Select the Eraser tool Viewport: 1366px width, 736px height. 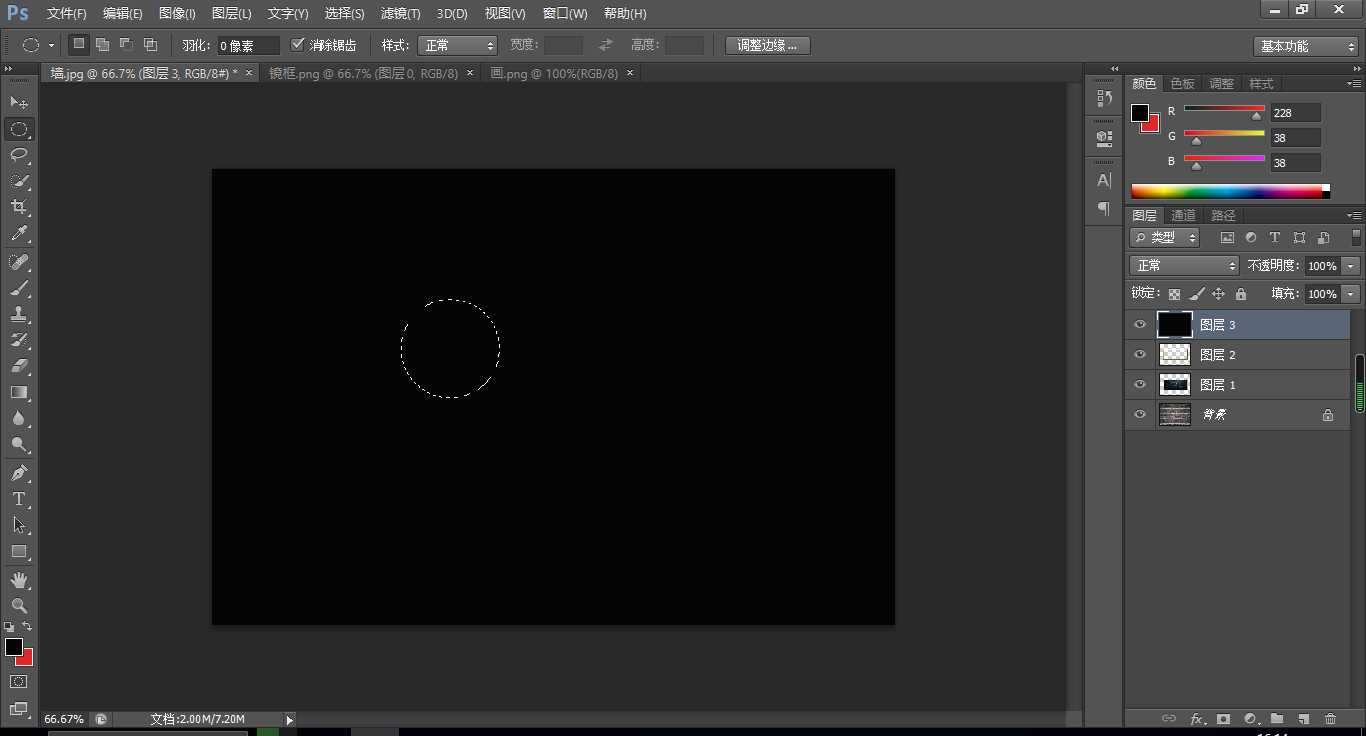click(x=19, y=366)
